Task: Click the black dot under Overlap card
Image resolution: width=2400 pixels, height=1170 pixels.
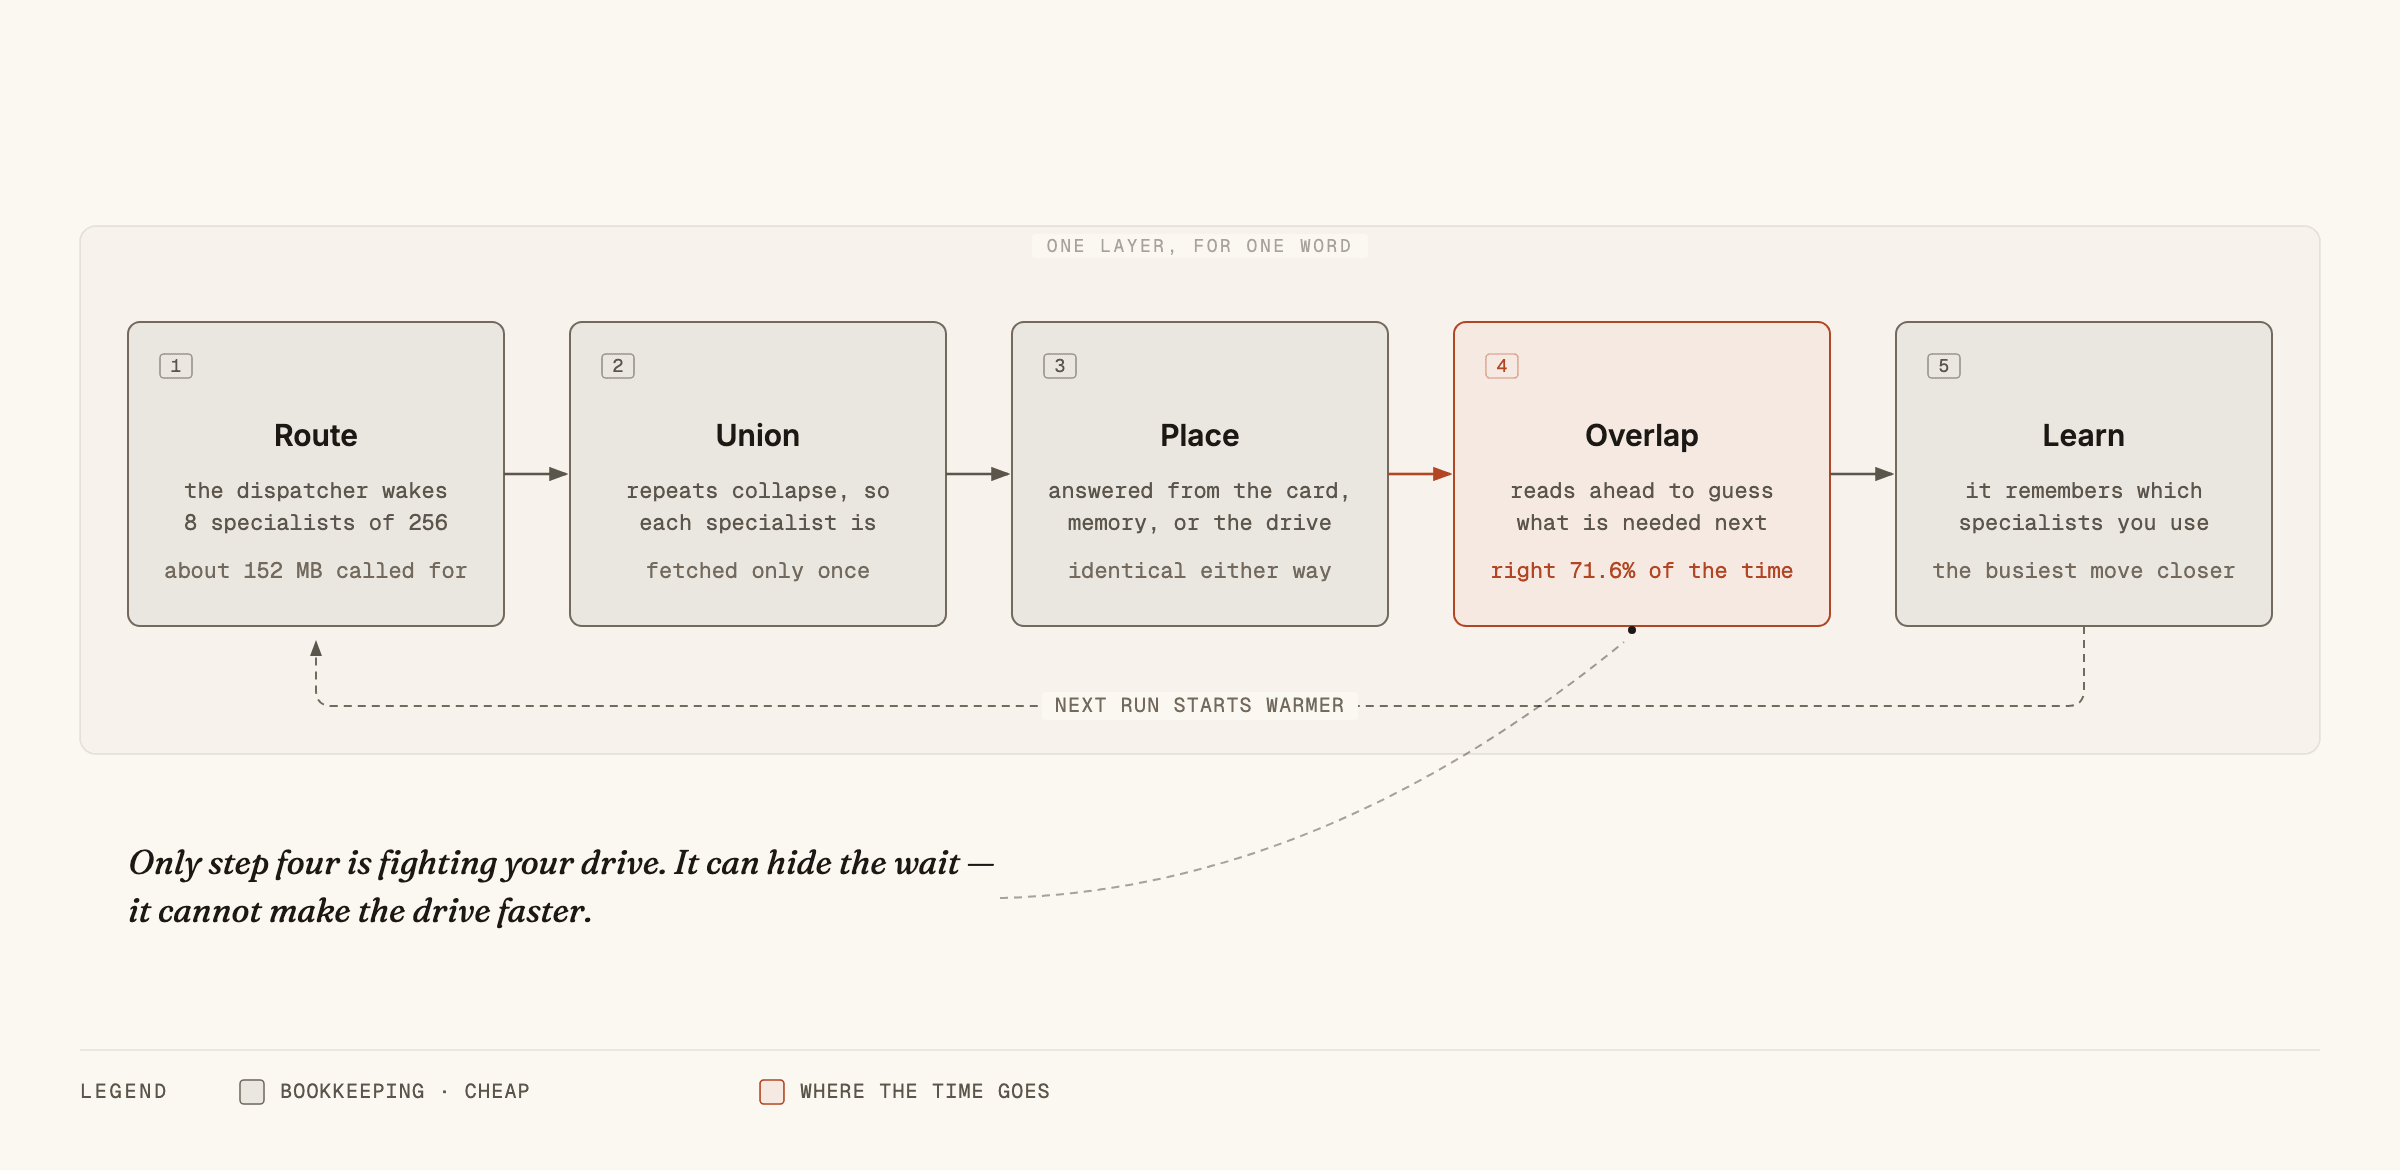Action: pos(1632,630)
